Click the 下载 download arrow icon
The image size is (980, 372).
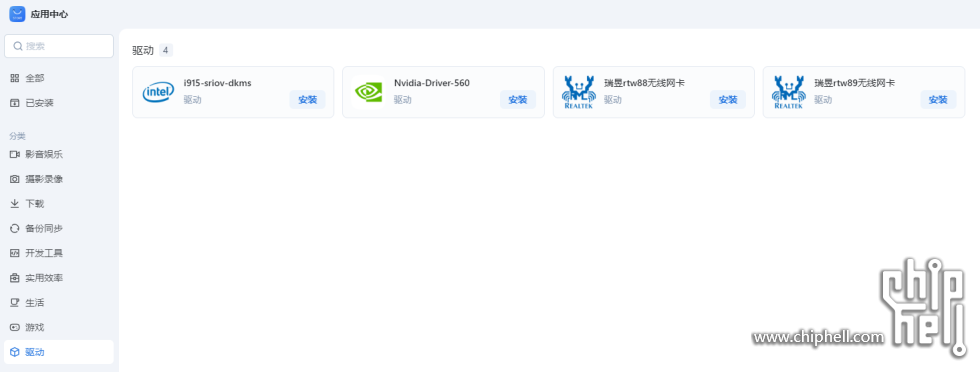[15, 204]
